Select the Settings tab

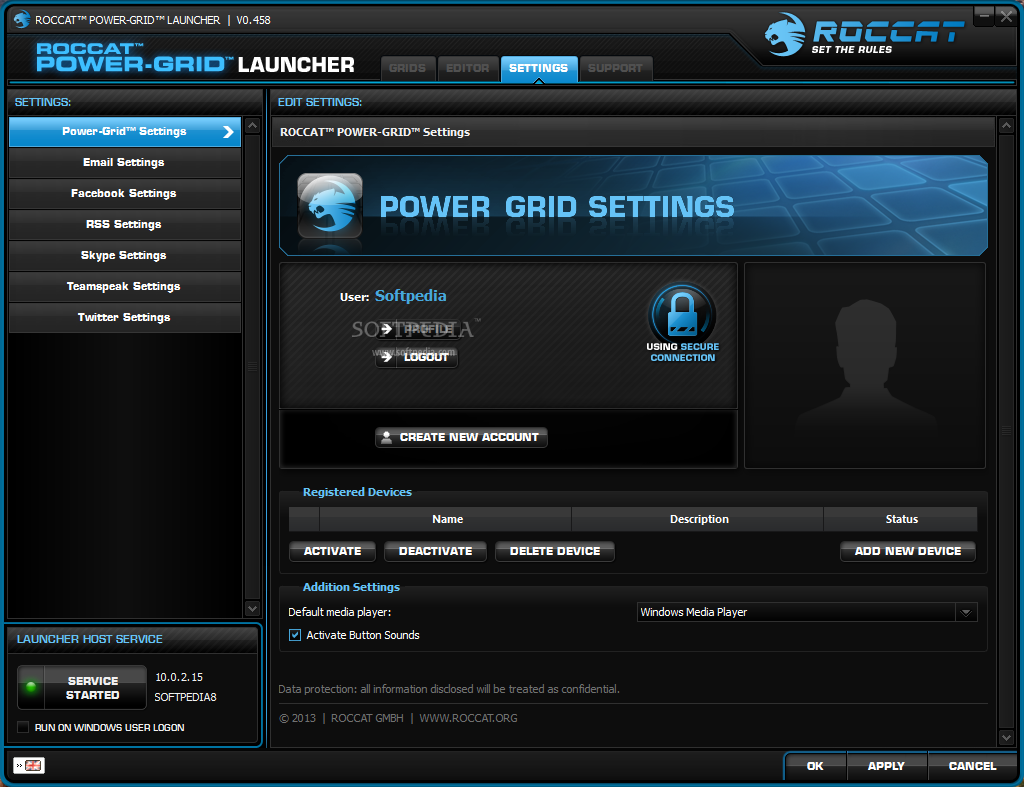[x=539, y=69]
